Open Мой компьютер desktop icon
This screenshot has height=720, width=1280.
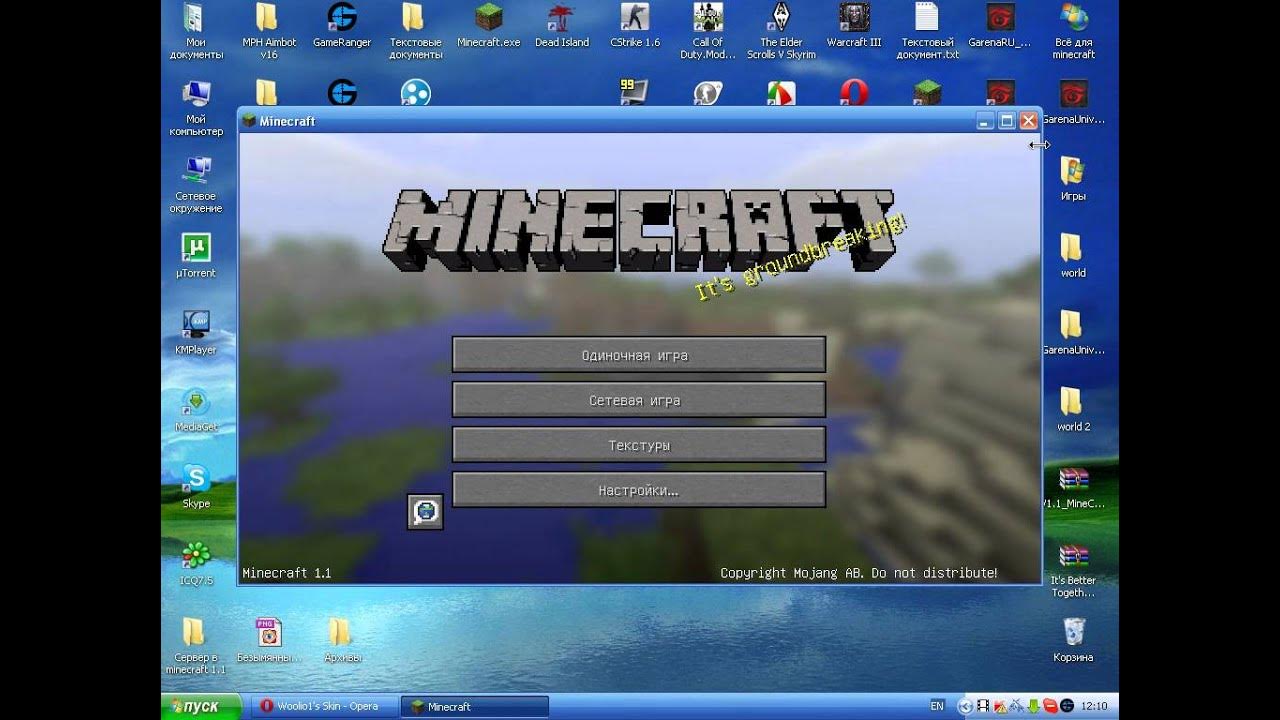[196, 109]
